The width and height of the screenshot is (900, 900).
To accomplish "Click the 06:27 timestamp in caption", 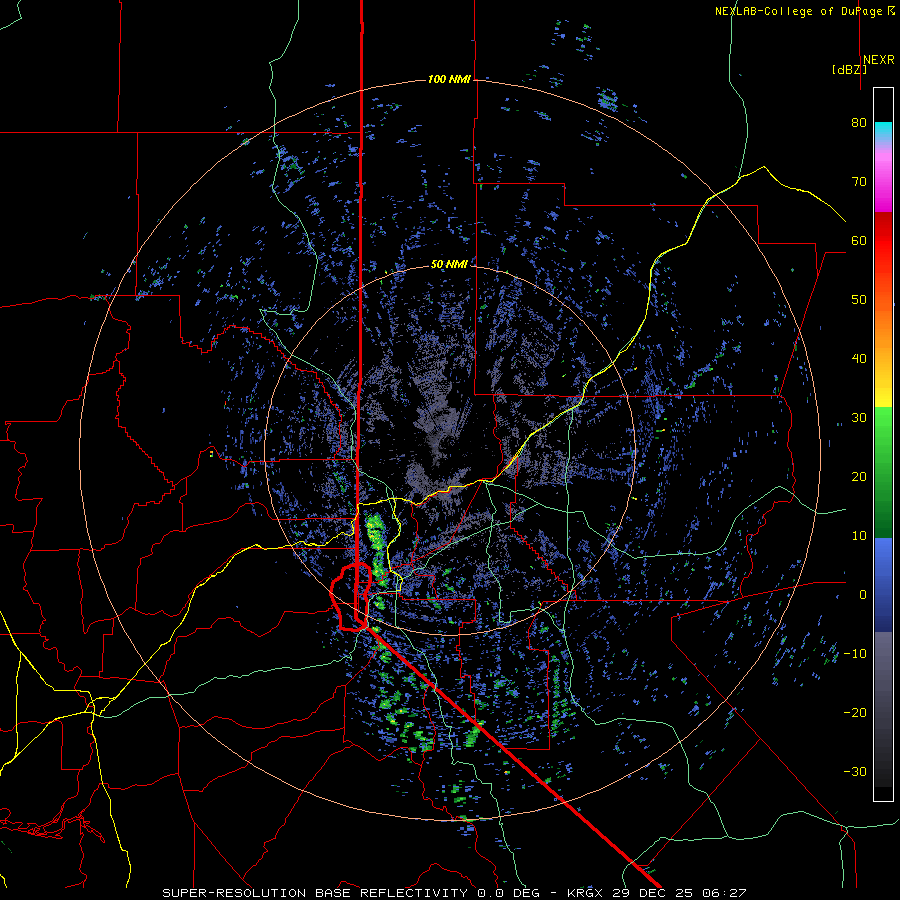I will click(723, 893).
